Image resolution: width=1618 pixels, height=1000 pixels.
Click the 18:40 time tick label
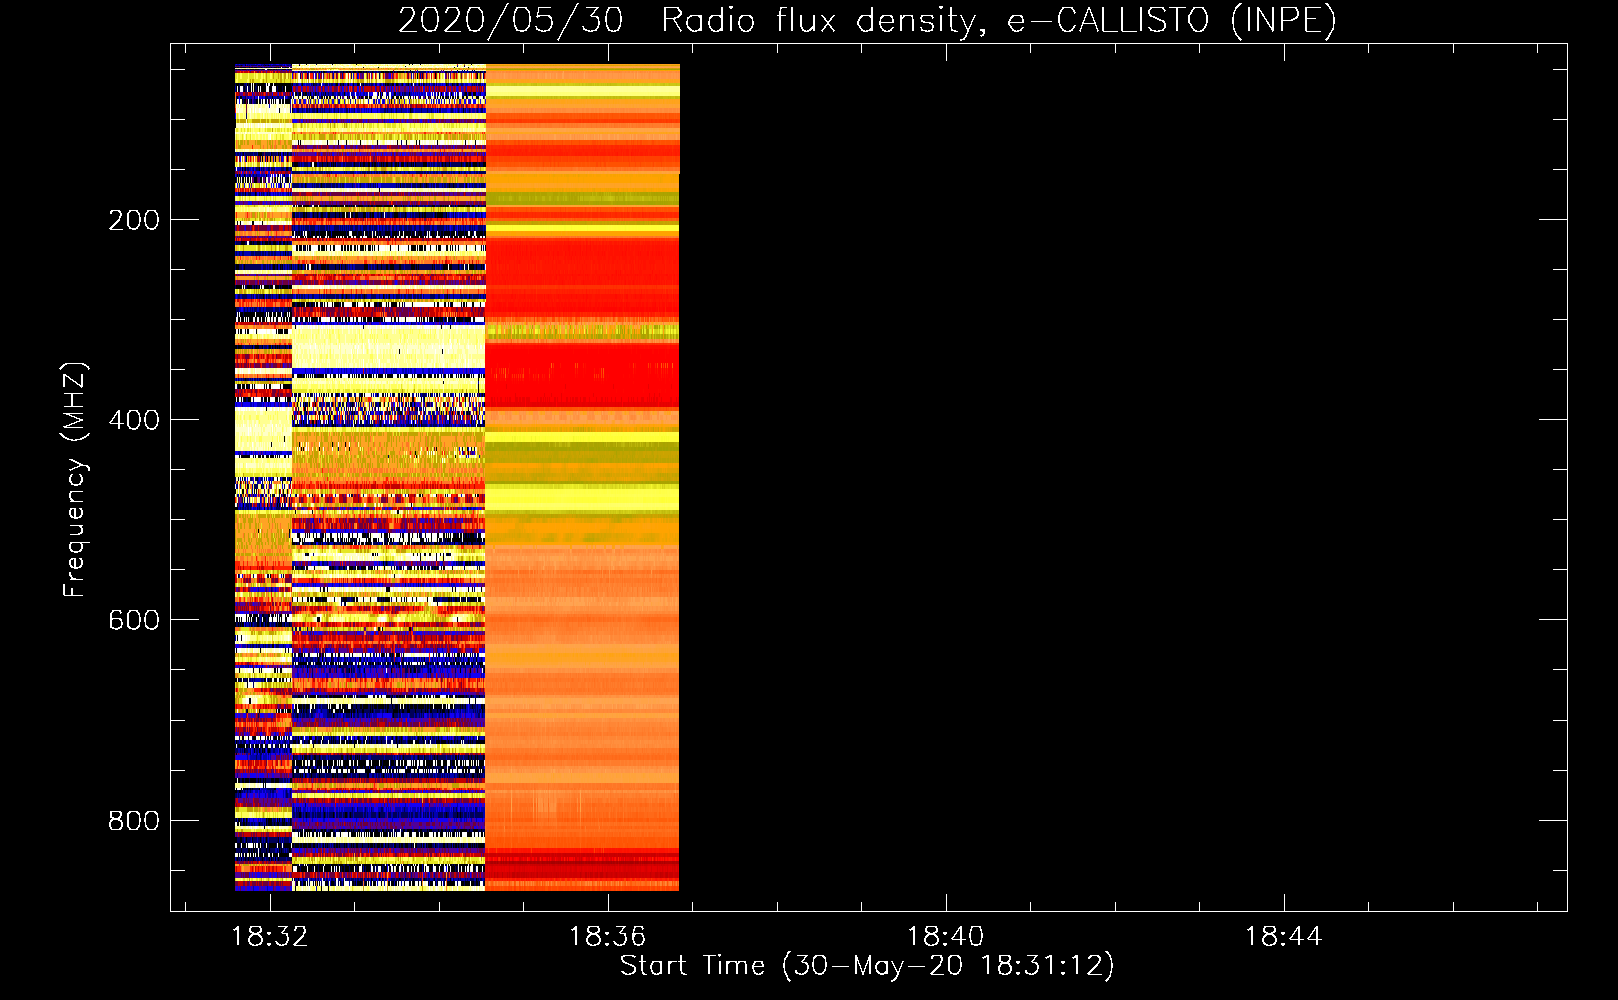pos(946,936)
